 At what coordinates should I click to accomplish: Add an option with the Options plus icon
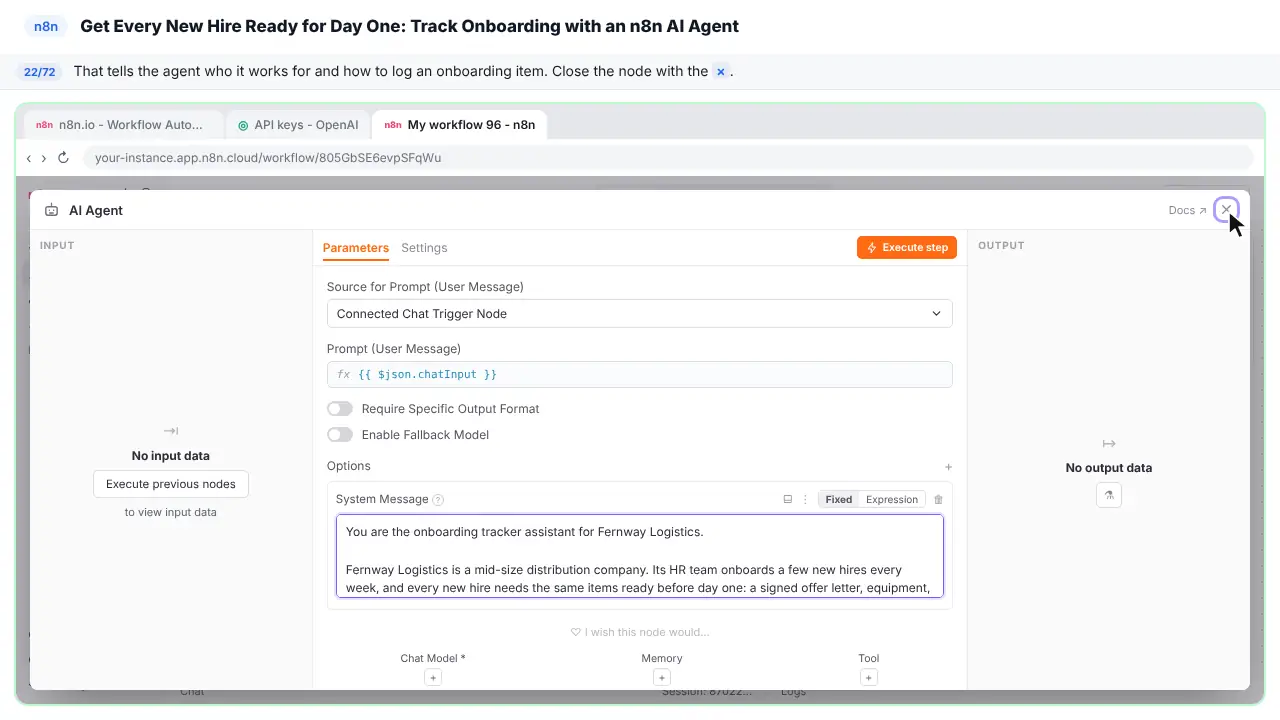pos(948,467)
